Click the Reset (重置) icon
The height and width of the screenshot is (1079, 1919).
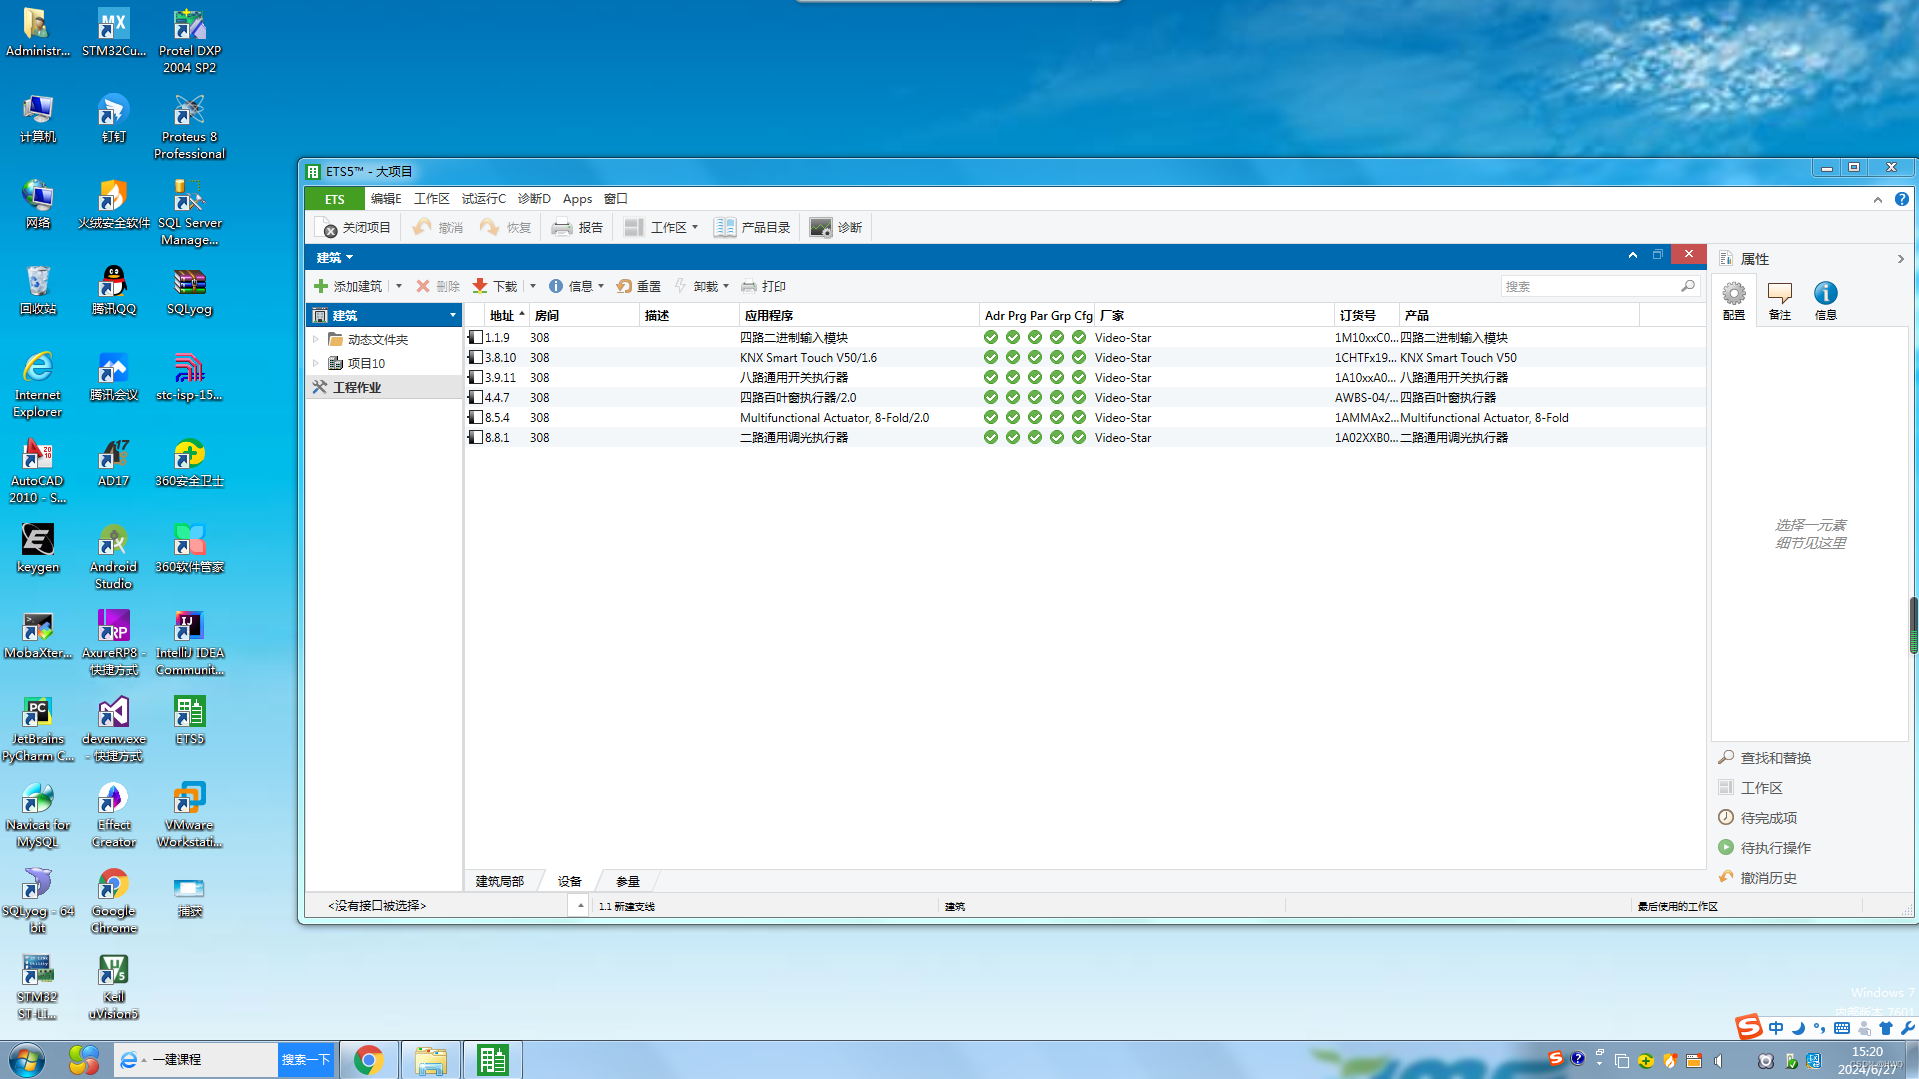tap(625, 286)
